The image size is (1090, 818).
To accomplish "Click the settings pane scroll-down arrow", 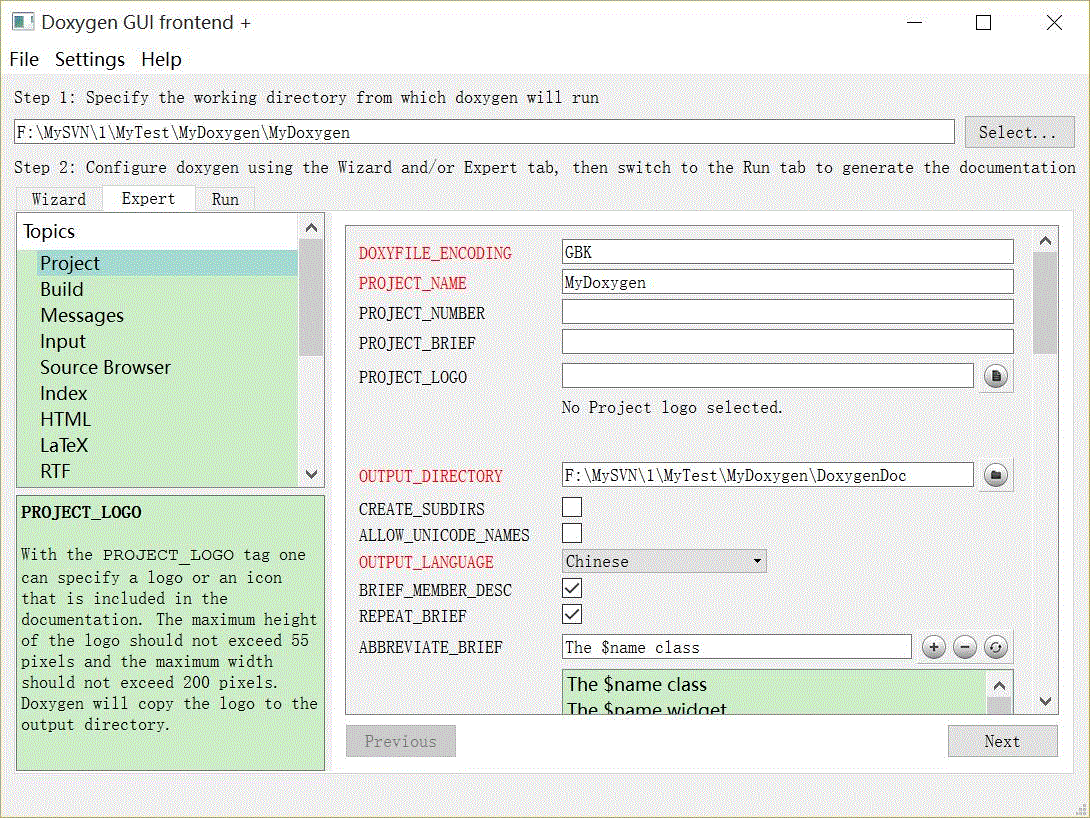I will click(x=1045, y=701).
